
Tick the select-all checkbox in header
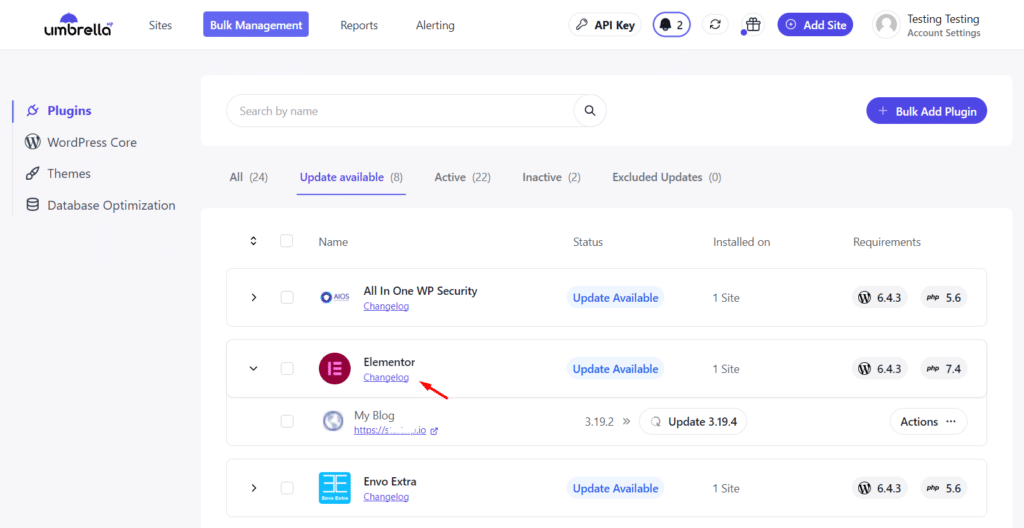click(x=287, y=241)
